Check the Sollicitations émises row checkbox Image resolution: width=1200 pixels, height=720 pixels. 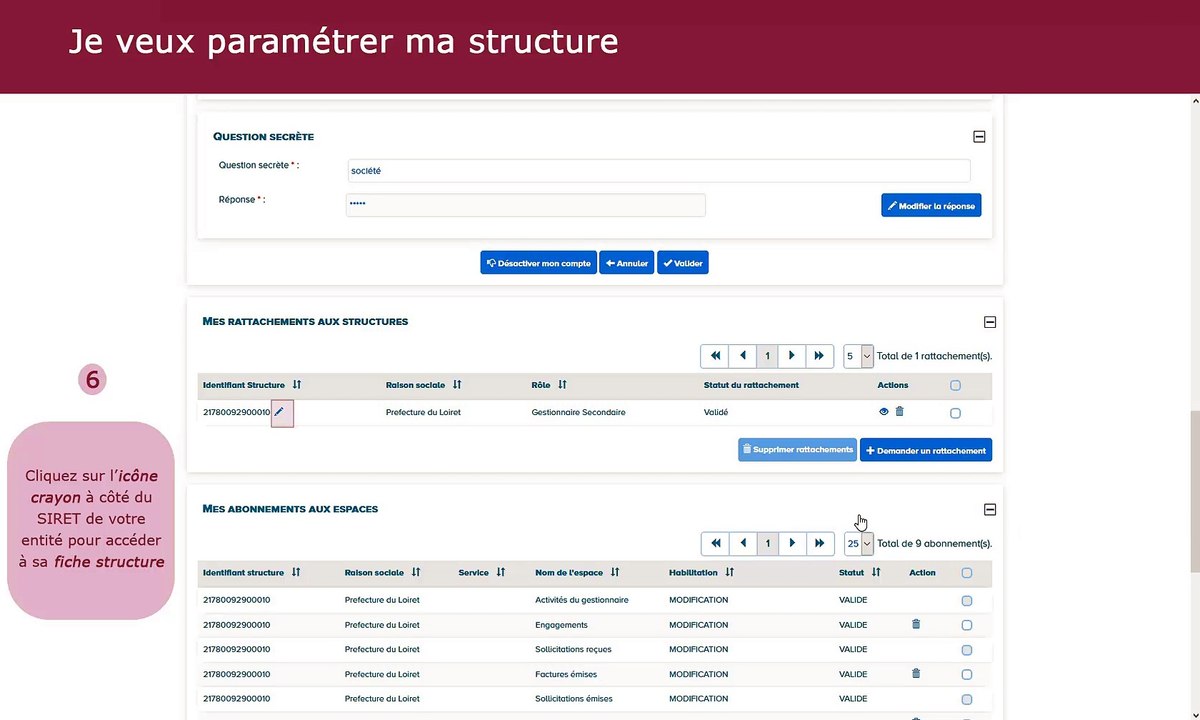(x=966, y=699)
